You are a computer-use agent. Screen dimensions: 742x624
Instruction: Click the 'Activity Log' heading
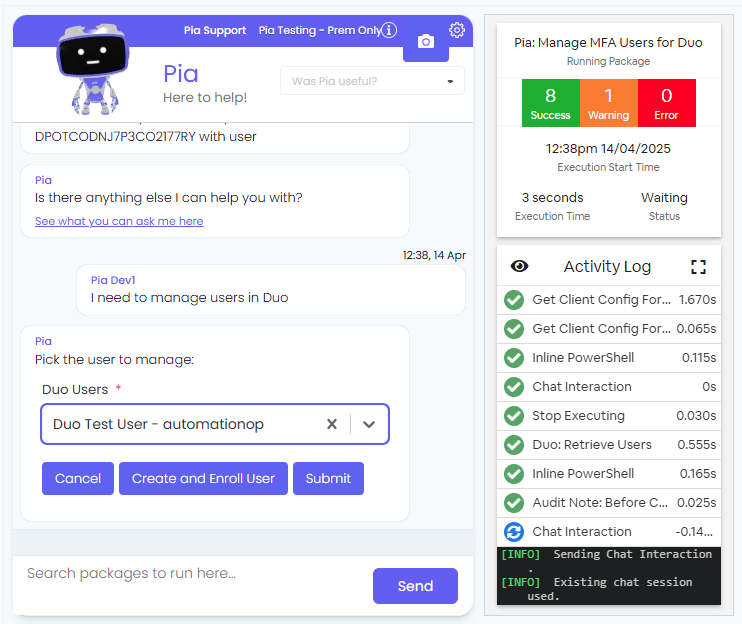607,266
